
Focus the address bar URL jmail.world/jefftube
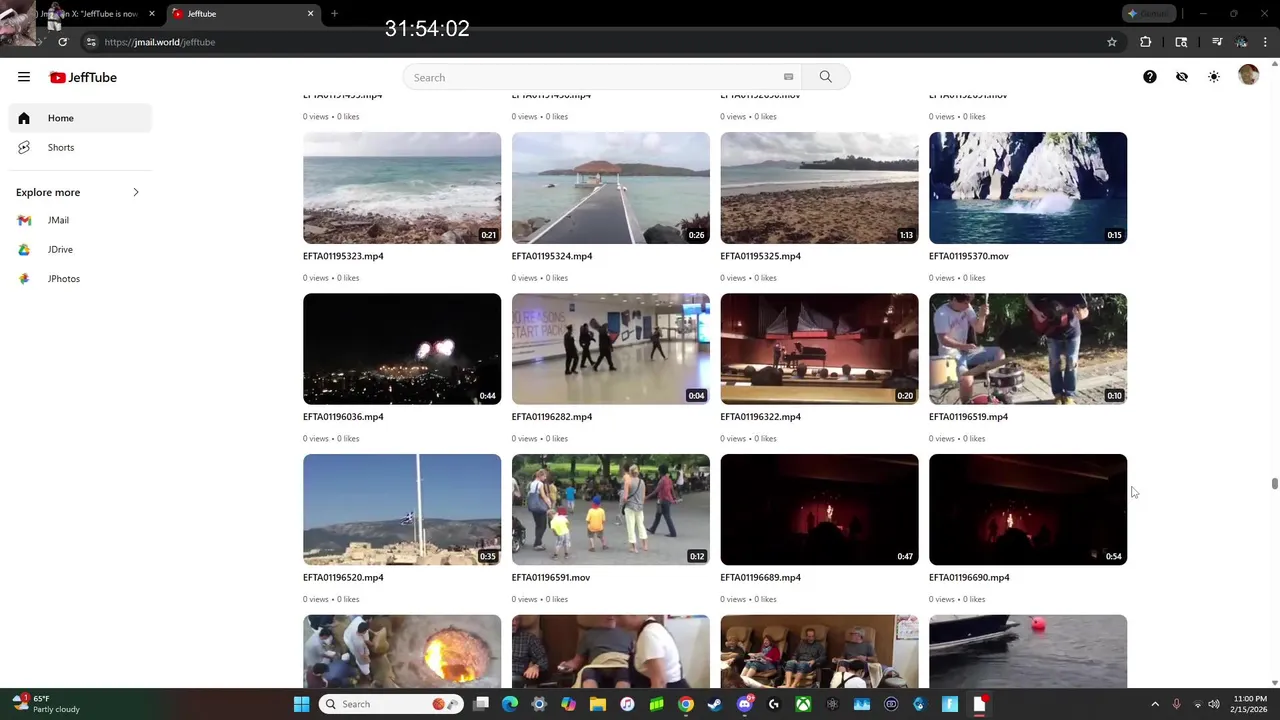tap(160, 42)
